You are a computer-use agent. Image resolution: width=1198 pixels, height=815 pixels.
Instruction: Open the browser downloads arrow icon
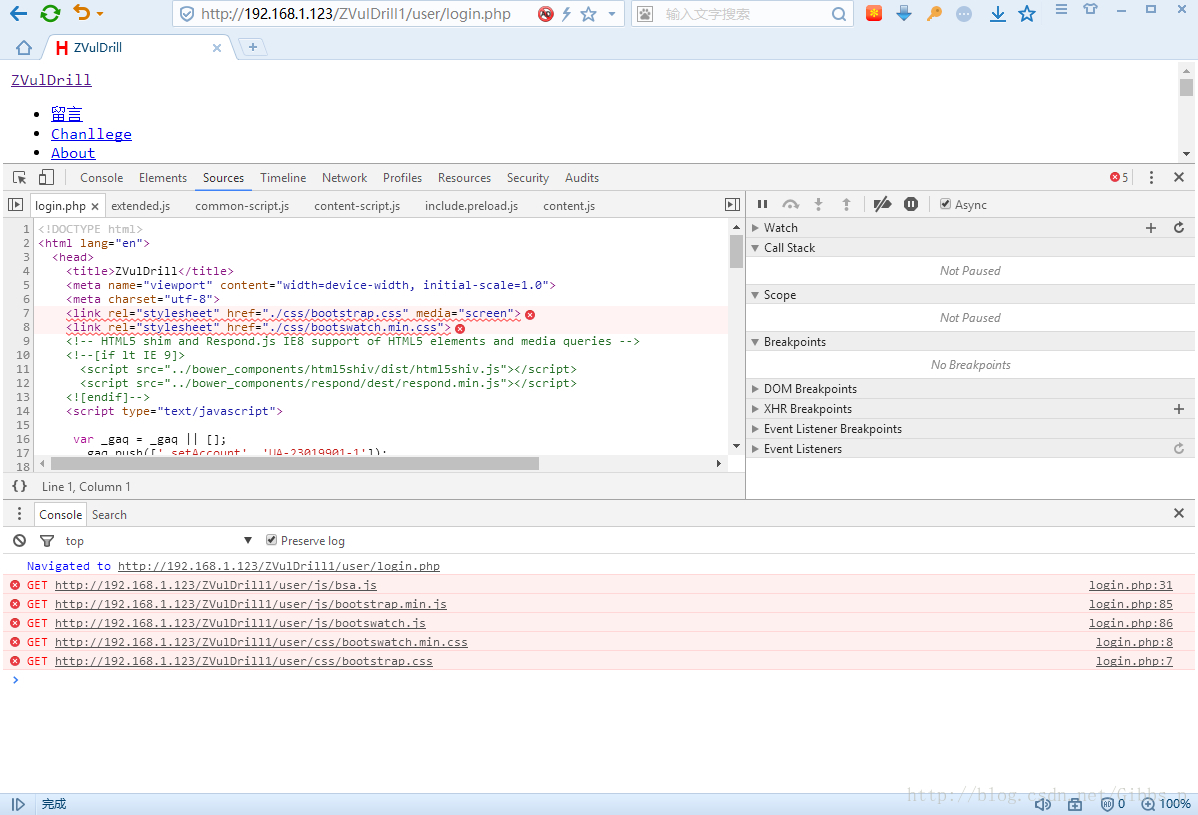997,14
